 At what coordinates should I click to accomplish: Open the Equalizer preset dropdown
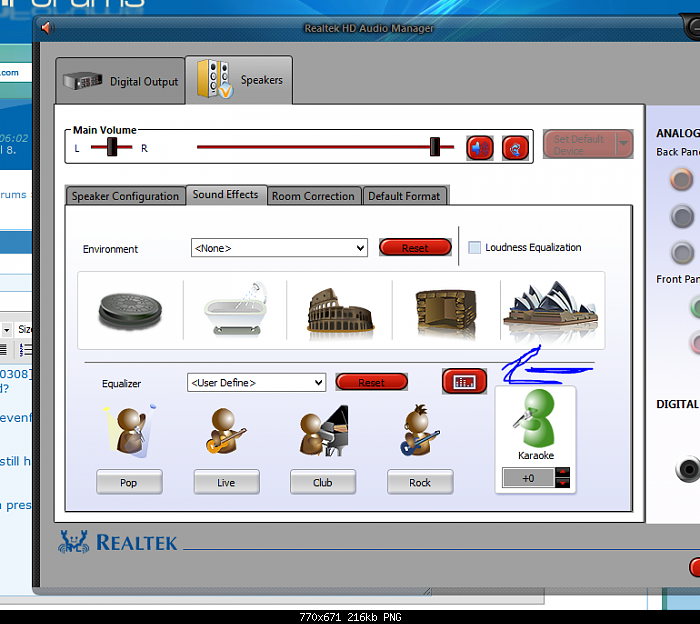[x=257, y=383]
